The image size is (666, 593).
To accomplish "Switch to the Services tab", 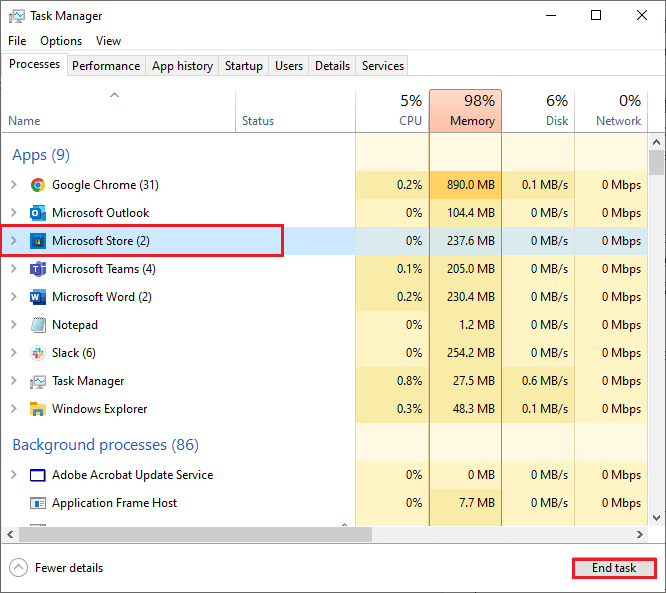I will [x=383, y=66].
